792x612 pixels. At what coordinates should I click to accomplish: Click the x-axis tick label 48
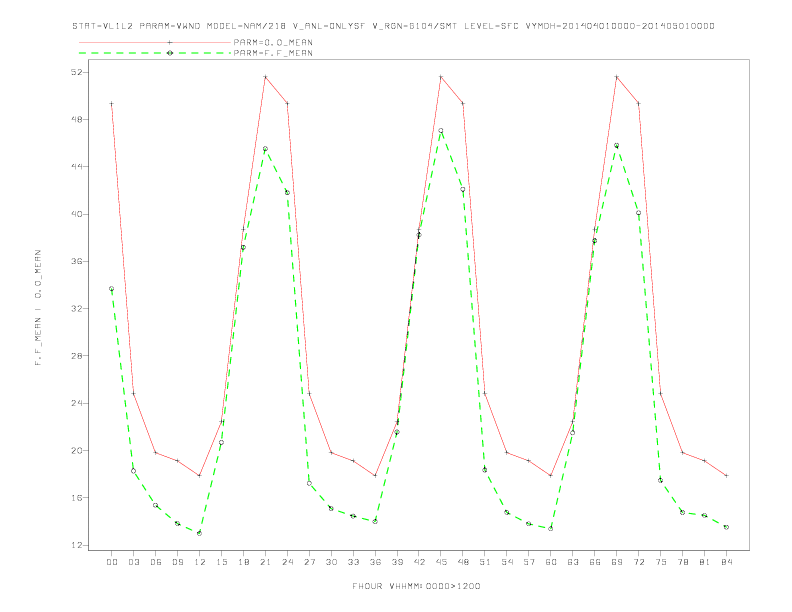pyautogui.click(x=463, y=562)
